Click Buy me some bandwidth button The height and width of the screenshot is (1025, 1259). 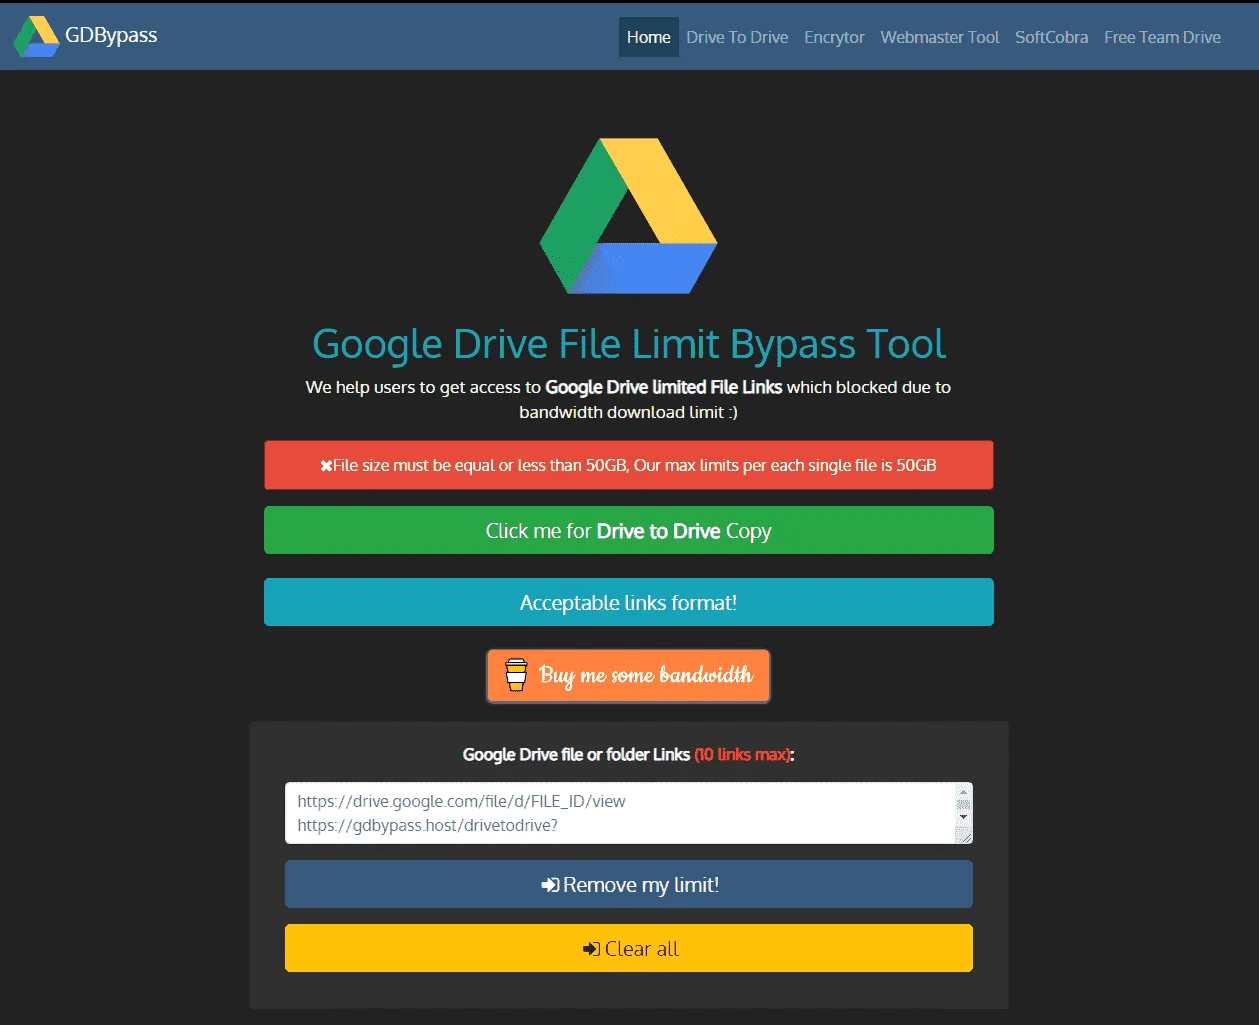coord(629,676)
